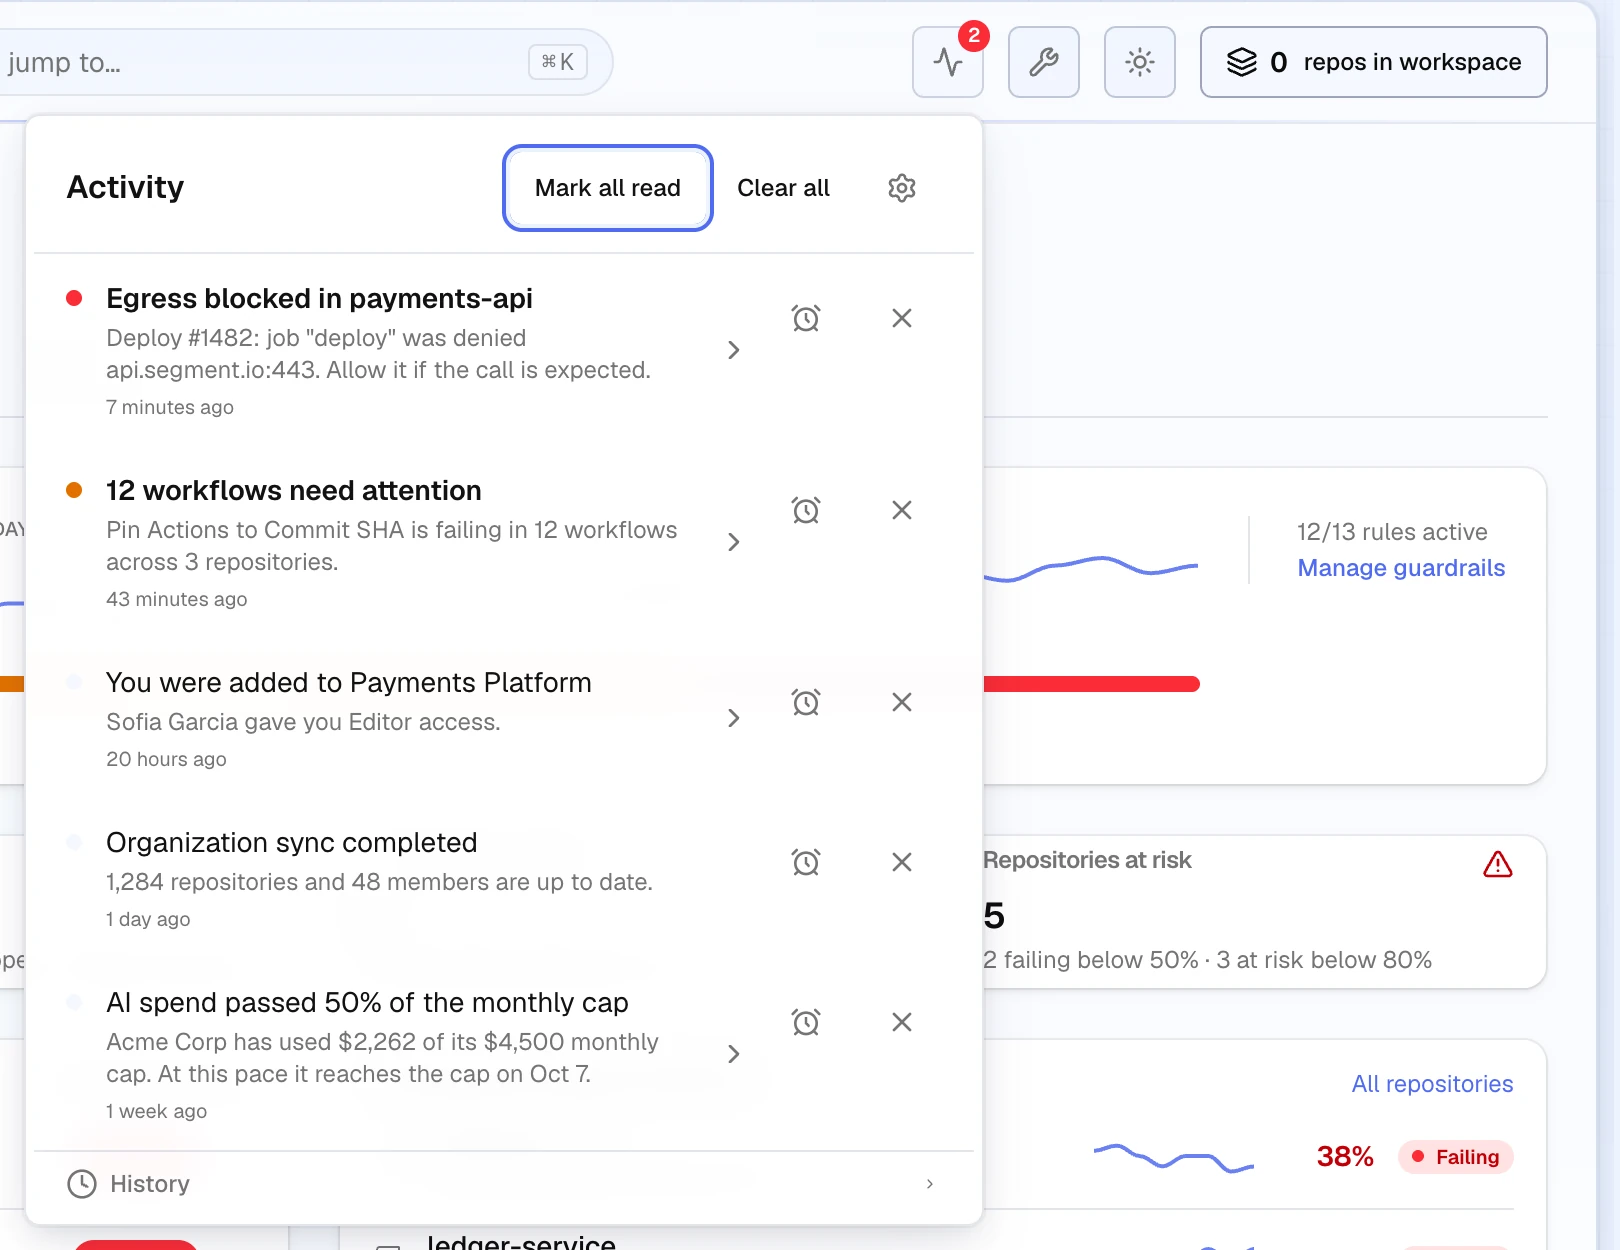Follow the Manage guardrails link
Viewport: 1620px width, 1250px height.
(1401, 568)
